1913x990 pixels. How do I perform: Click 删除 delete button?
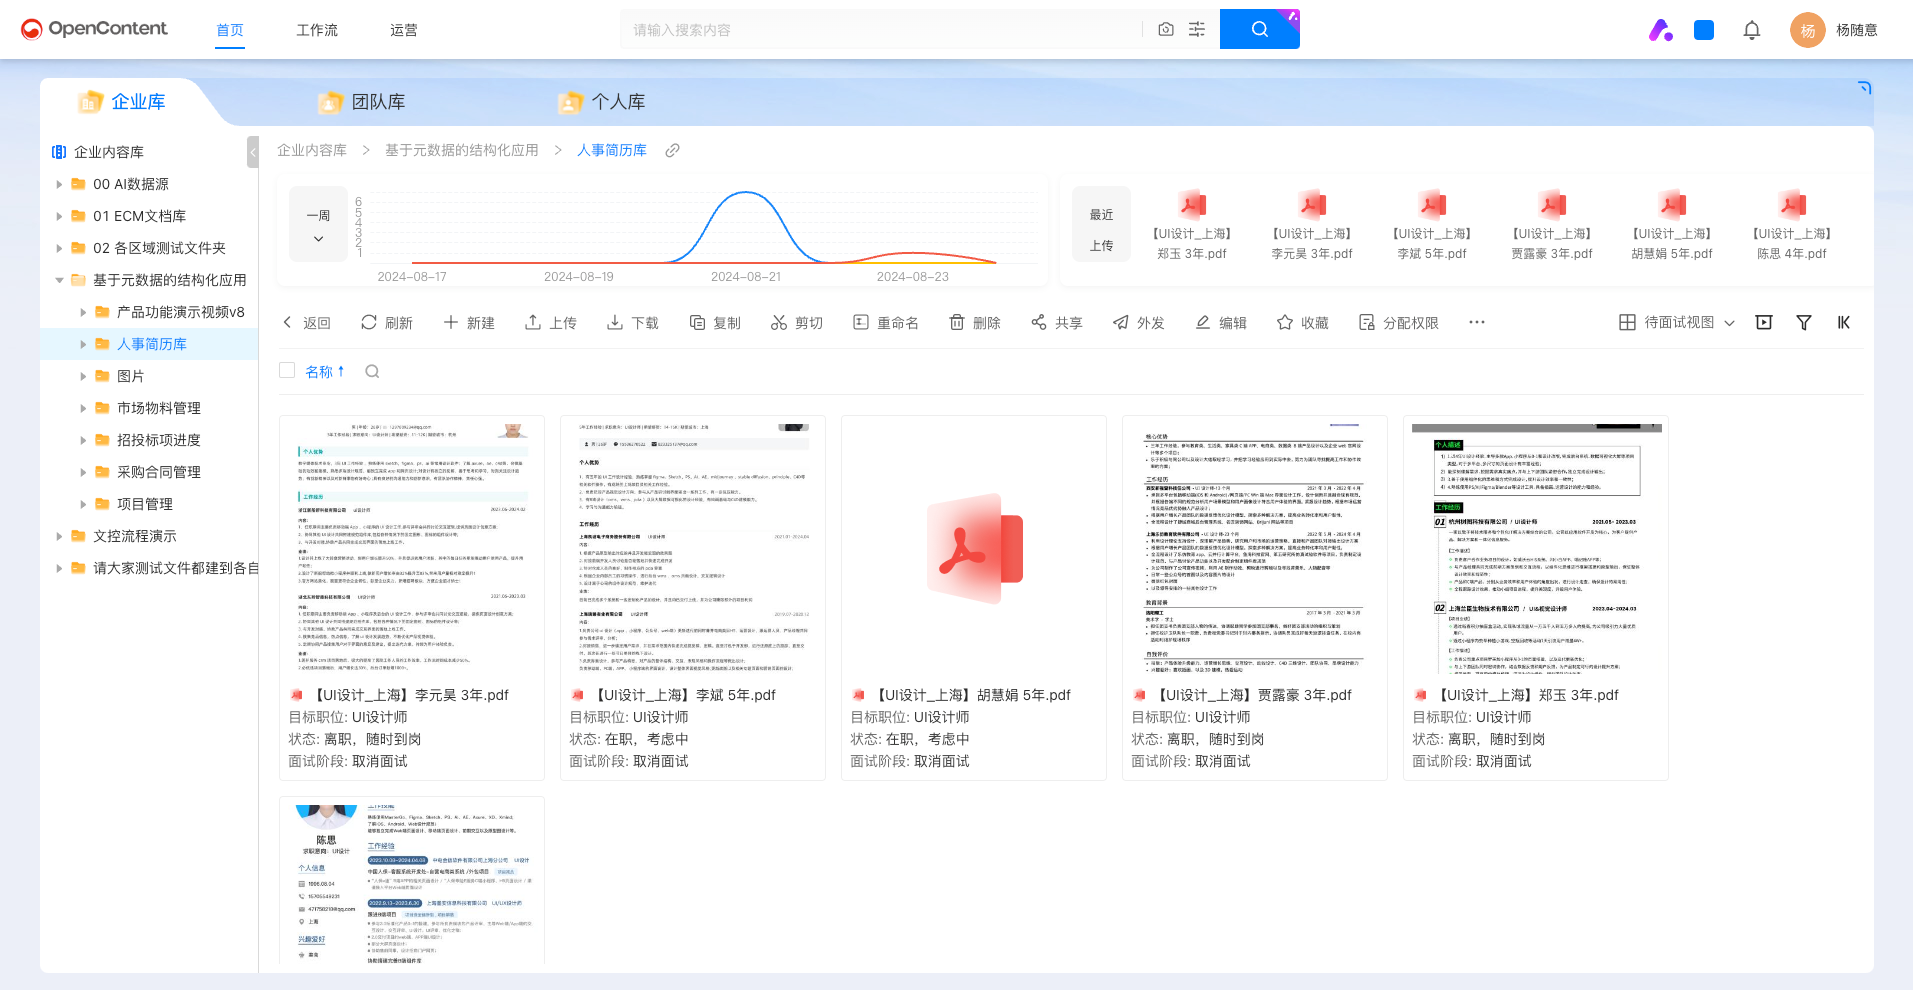pyautogui.click(x=975, y=322)
